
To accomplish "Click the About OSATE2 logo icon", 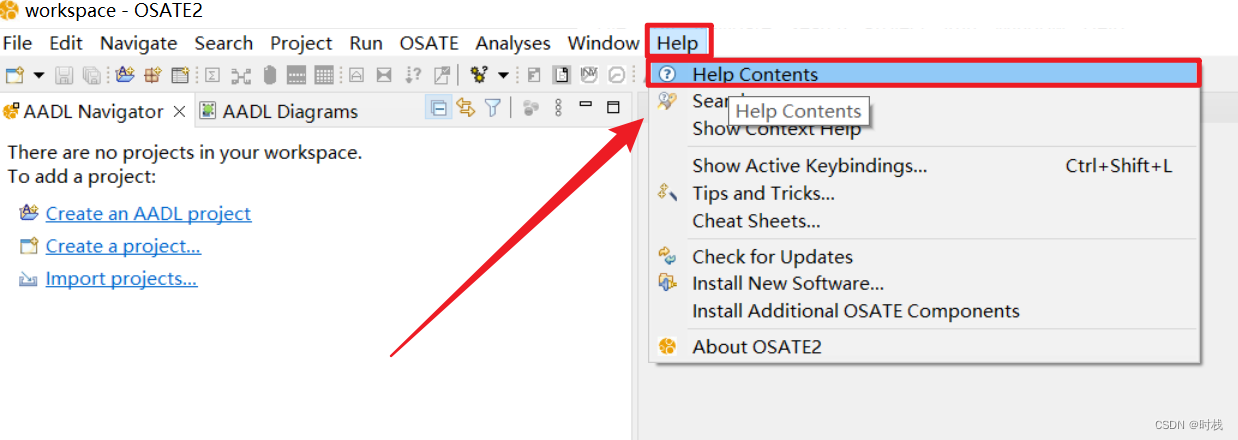I will [x=668, y=347].
